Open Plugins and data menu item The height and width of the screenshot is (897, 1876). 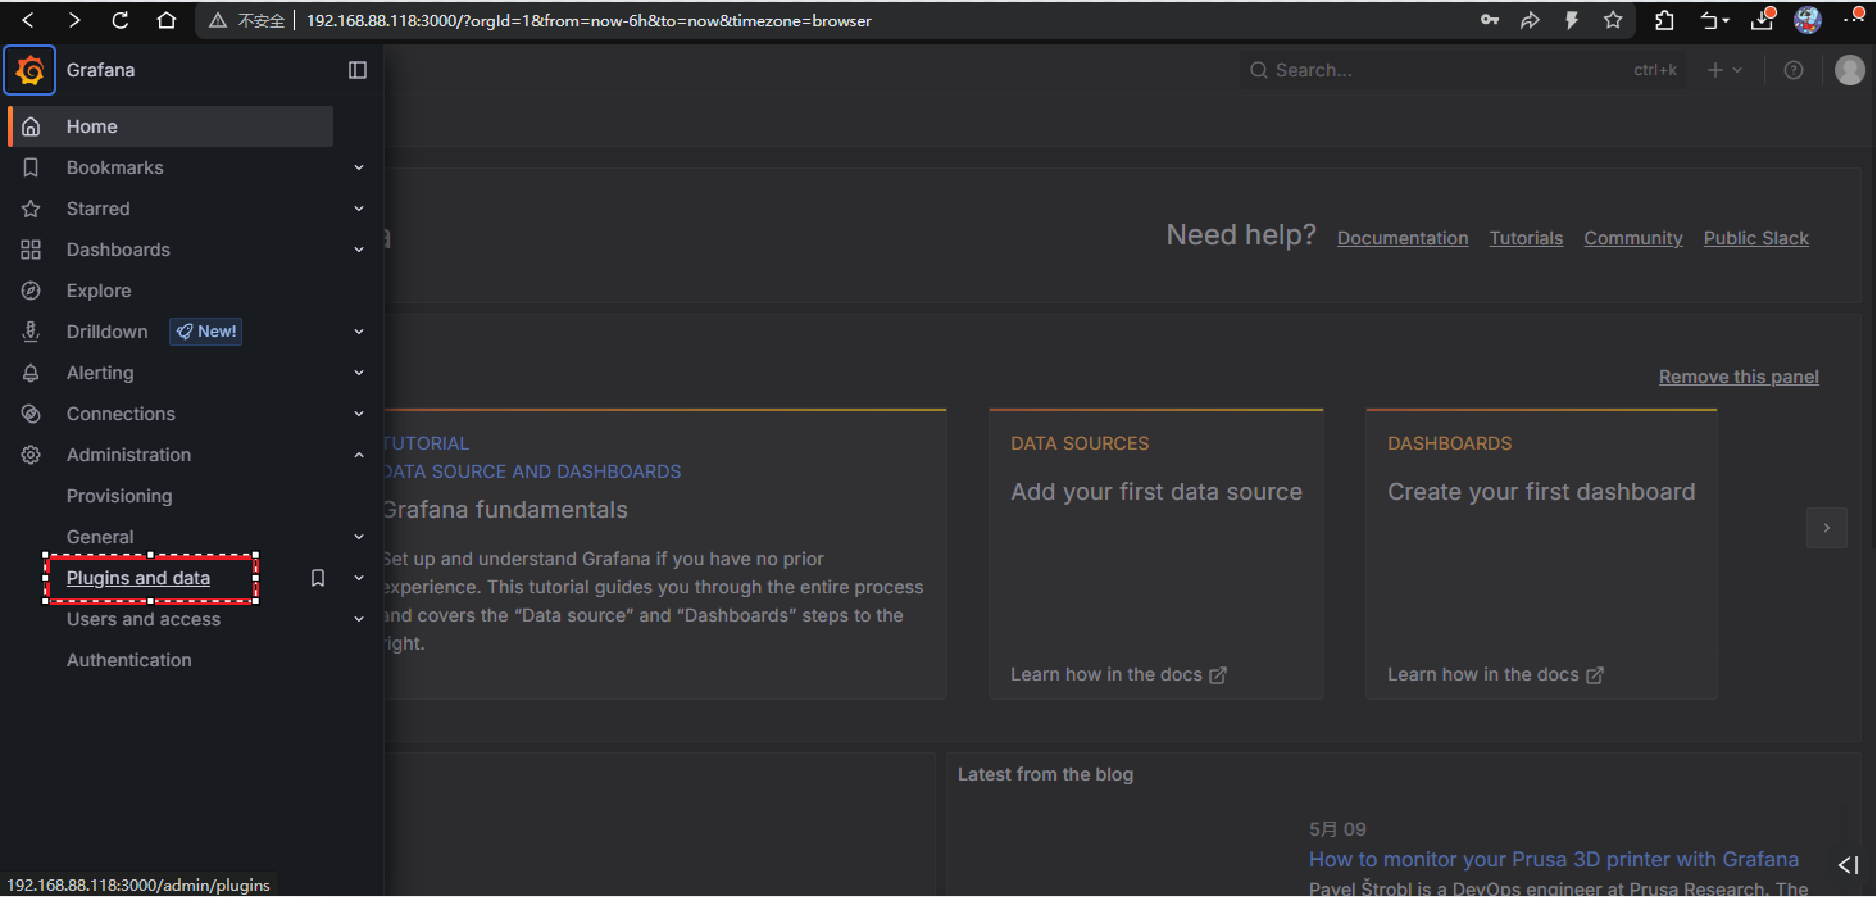pos(138,578)
